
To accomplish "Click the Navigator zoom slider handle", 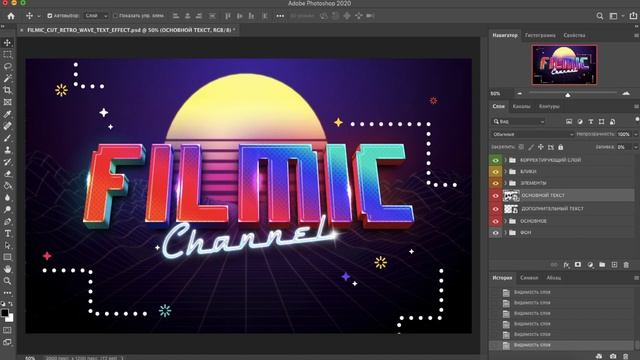I will 568,95.
